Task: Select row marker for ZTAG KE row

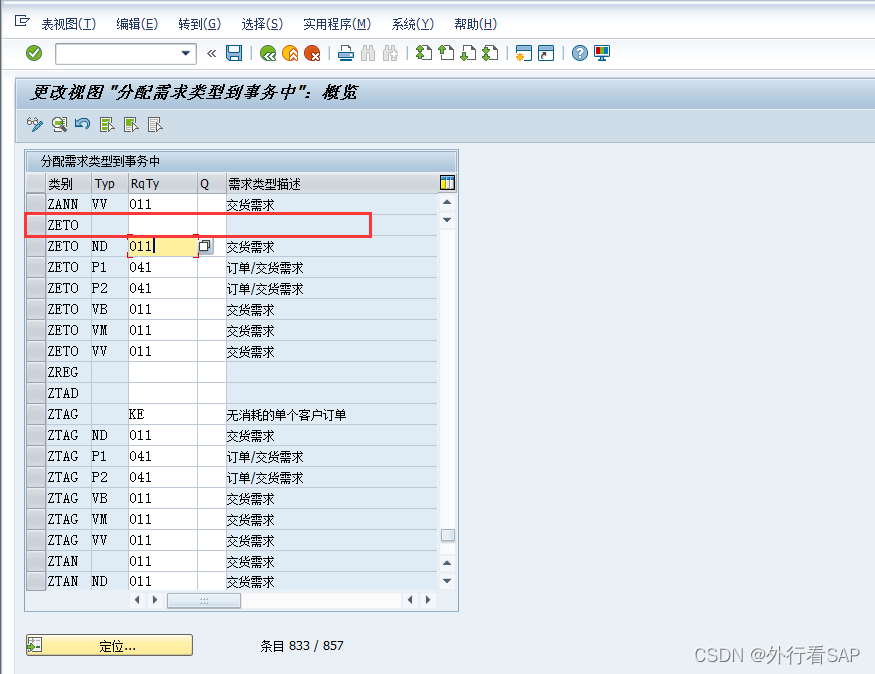Action: tap(35, 414)
